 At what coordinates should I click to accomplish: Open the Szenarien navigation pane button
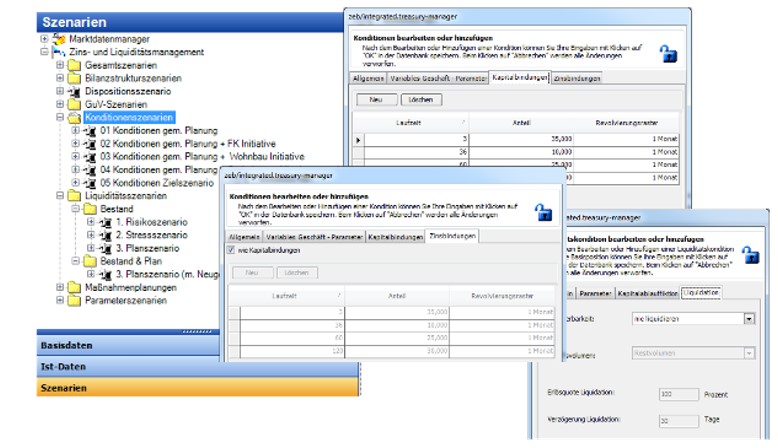197,387
